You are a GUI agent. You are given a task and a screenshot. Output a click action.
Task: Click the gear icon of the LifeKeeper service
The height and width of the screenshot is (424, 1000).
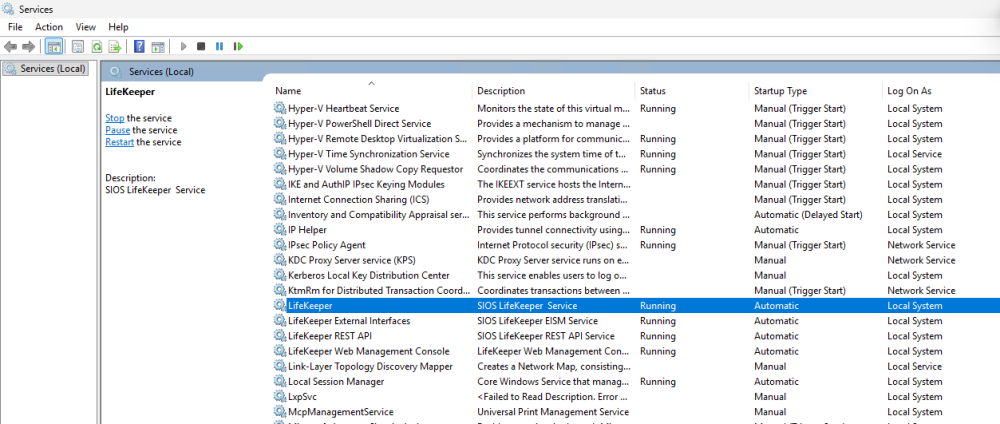click(279, 305)
